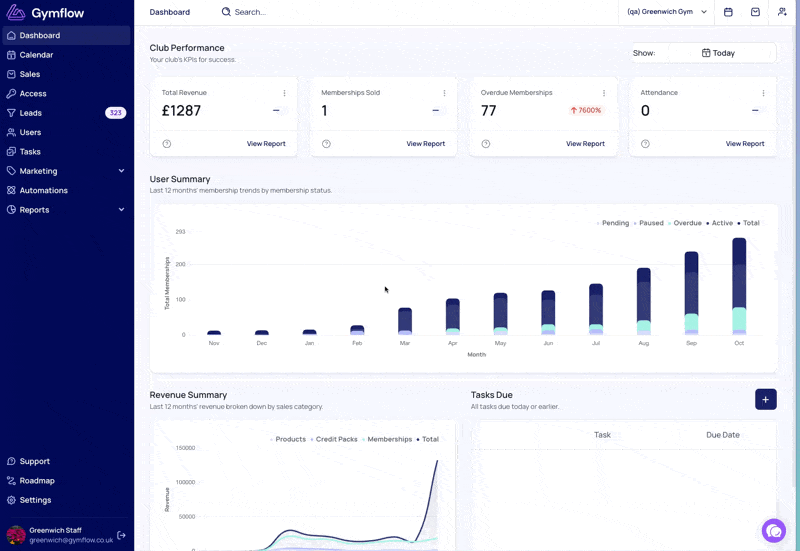Toggle the Overdue series in User Summary legend
This screenshot has width=800, height=551.
coord(685,223)
